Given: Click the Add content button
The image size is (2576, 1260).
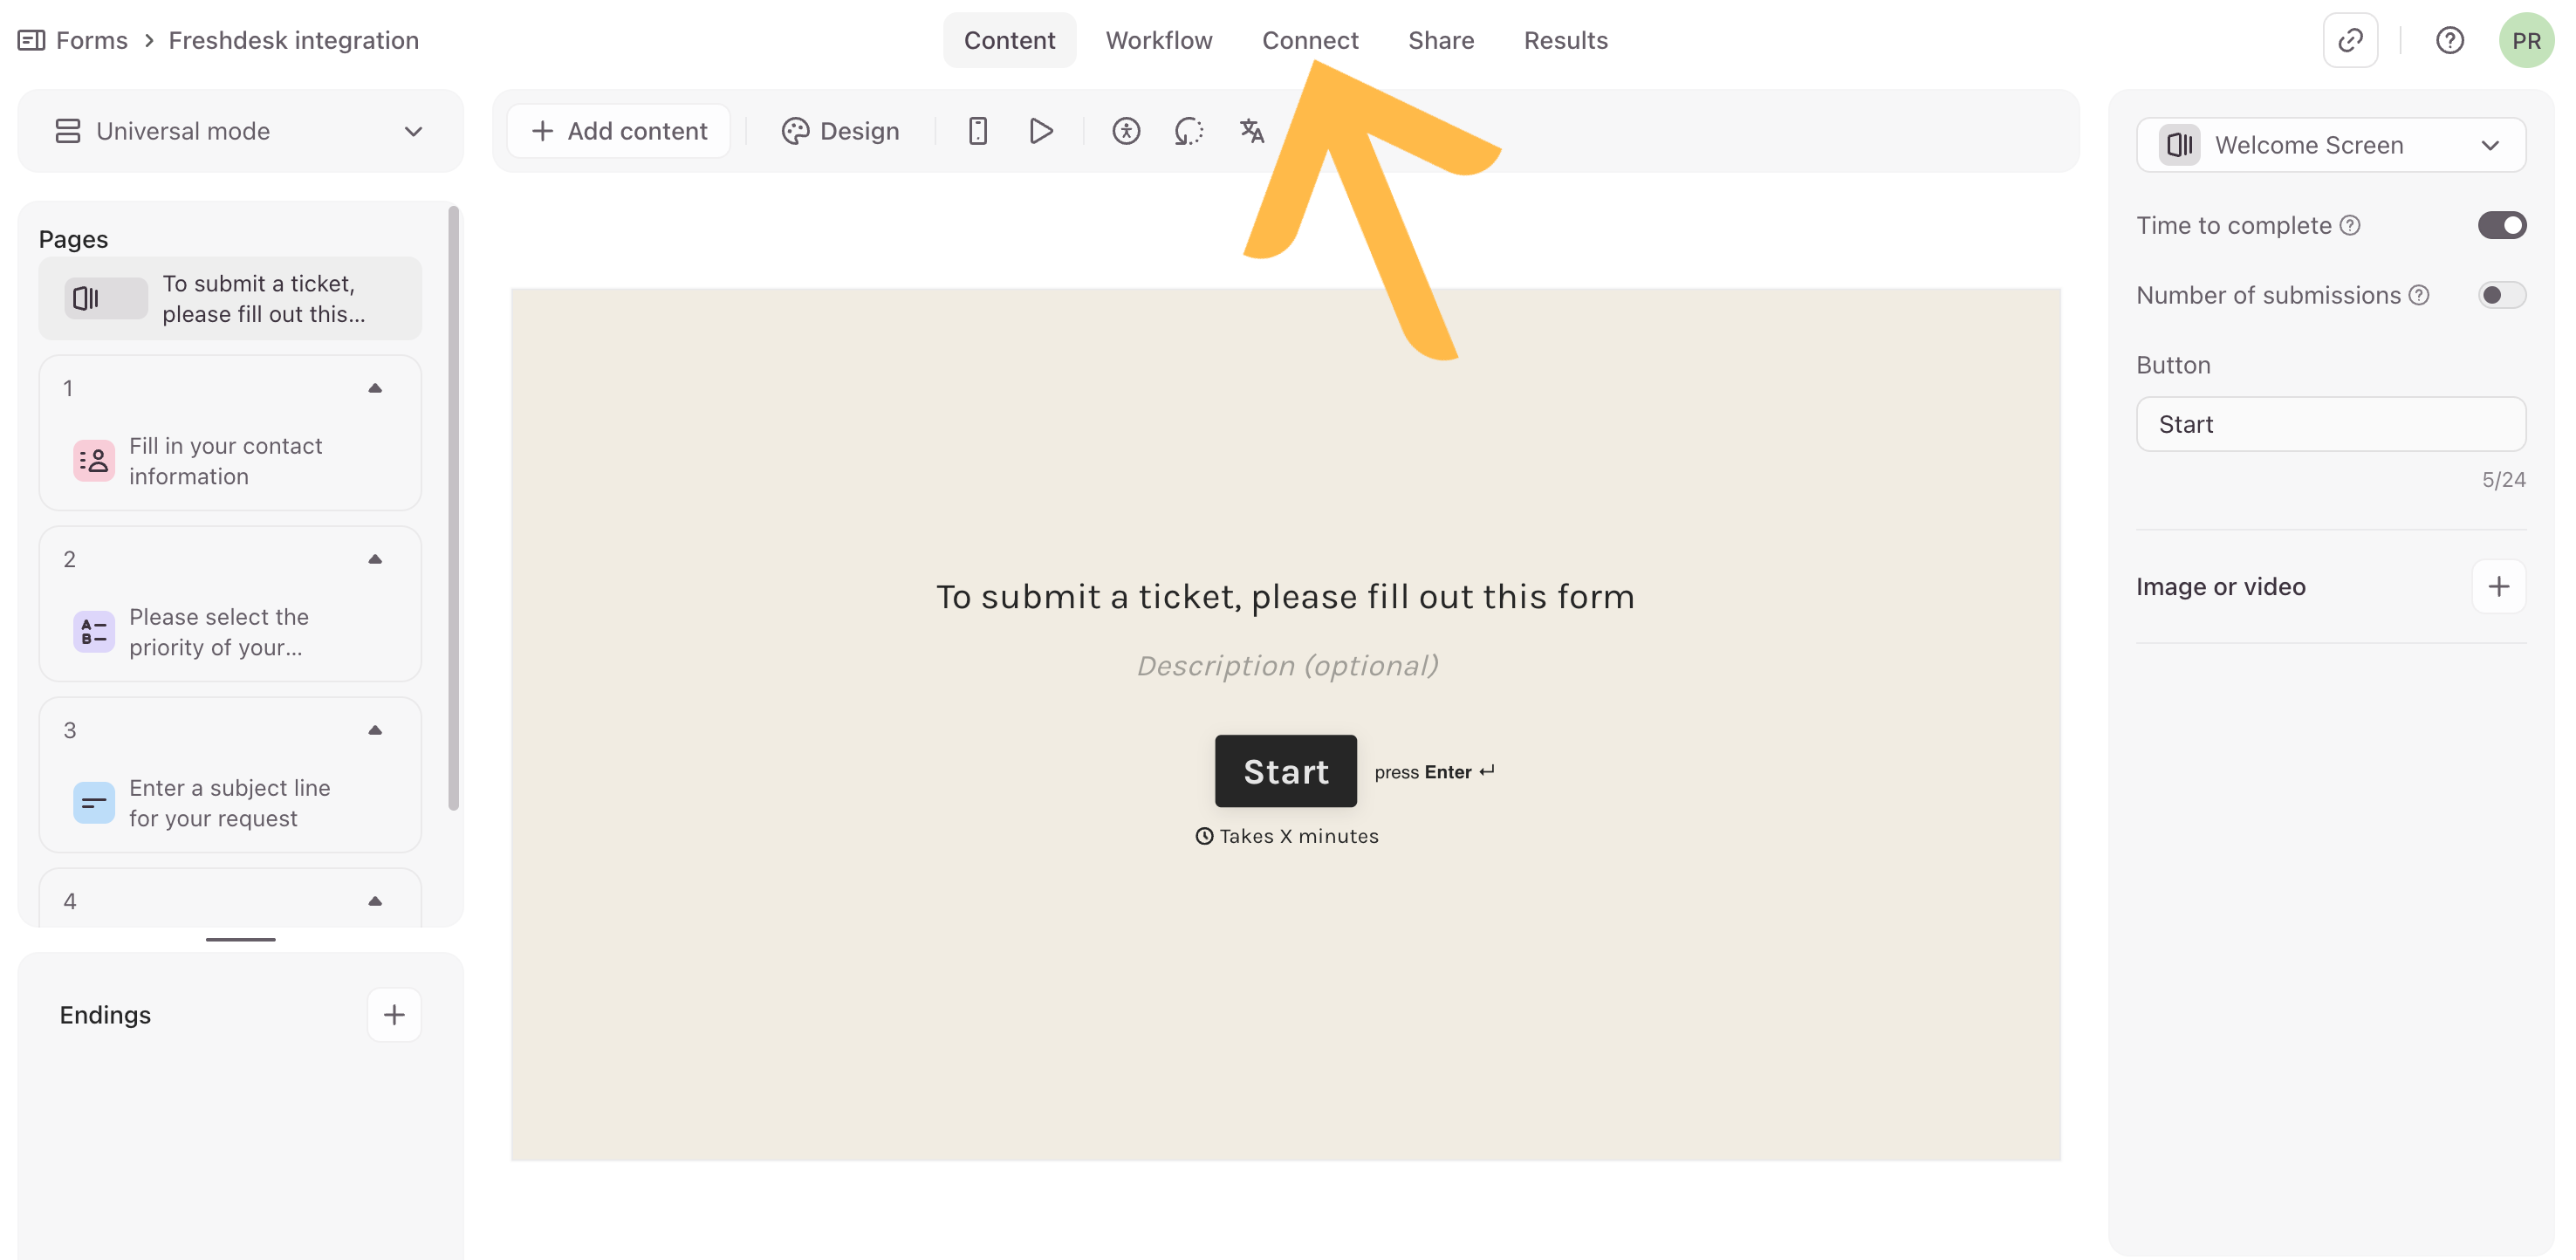Looking at the screenshot, I should click(x=617, y=130).
